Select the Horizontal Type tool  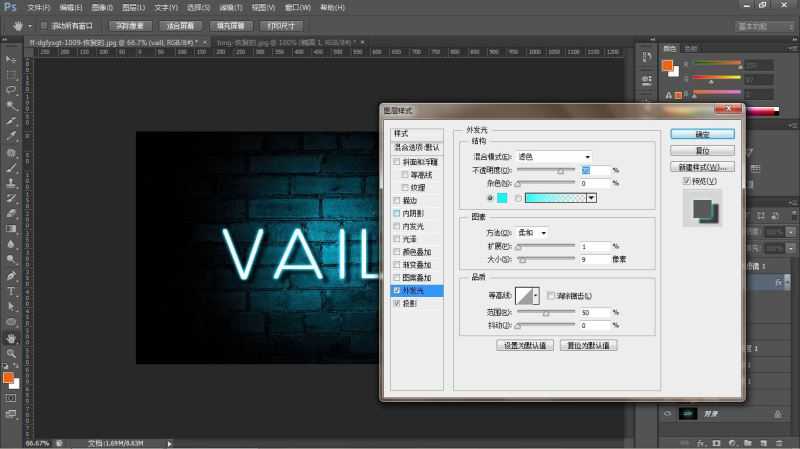(x=11, y=291)
